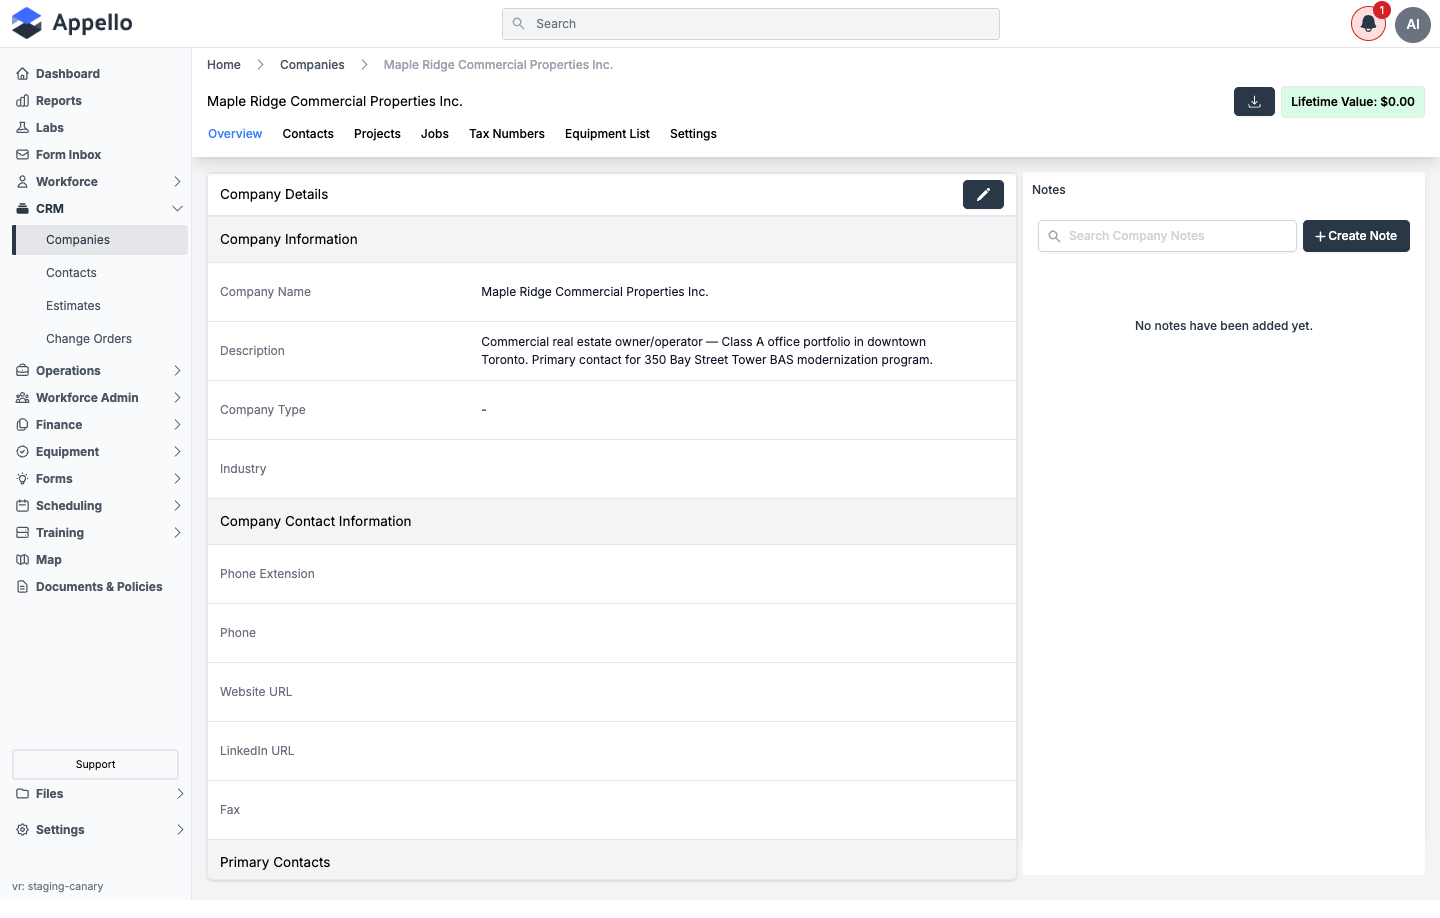Click the download icon button
The image size is (1440, 918).
[1254, 102]
